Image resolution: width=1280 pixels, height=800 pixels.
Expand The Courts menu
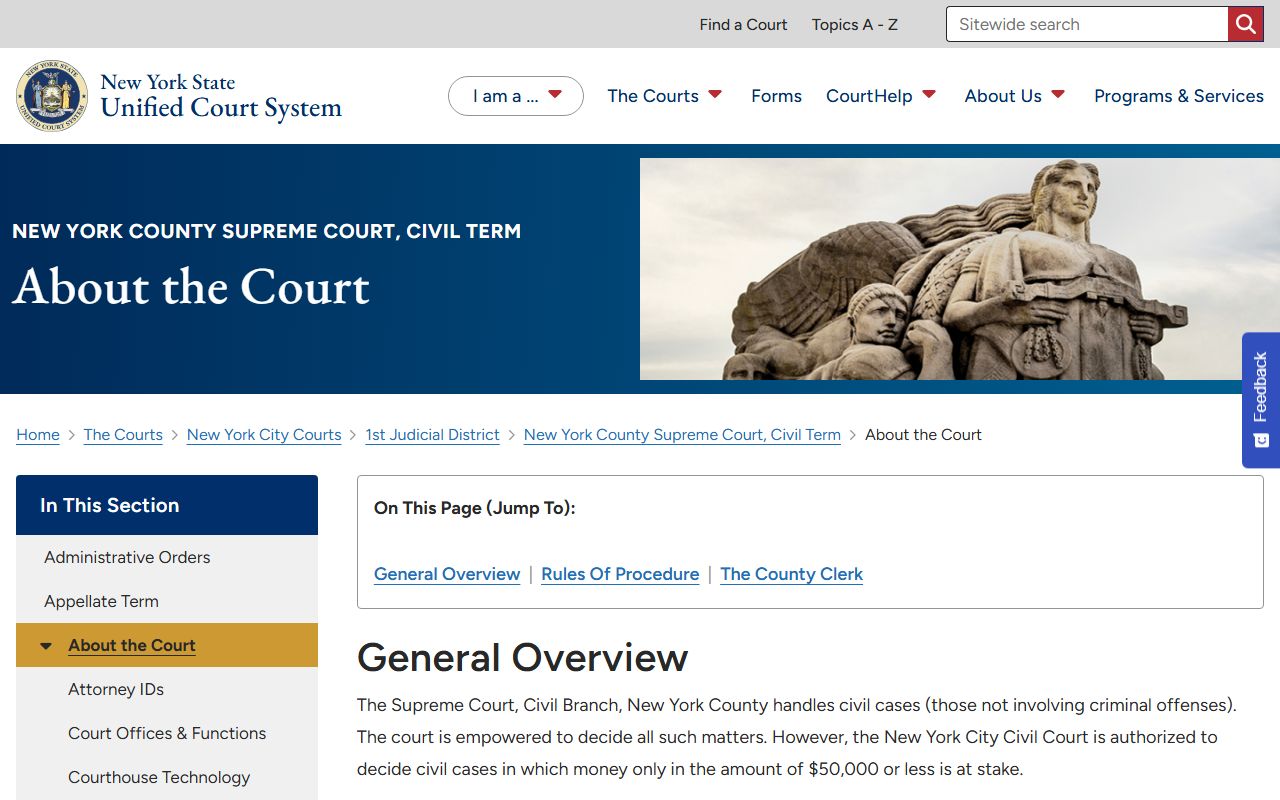[665, 96]
